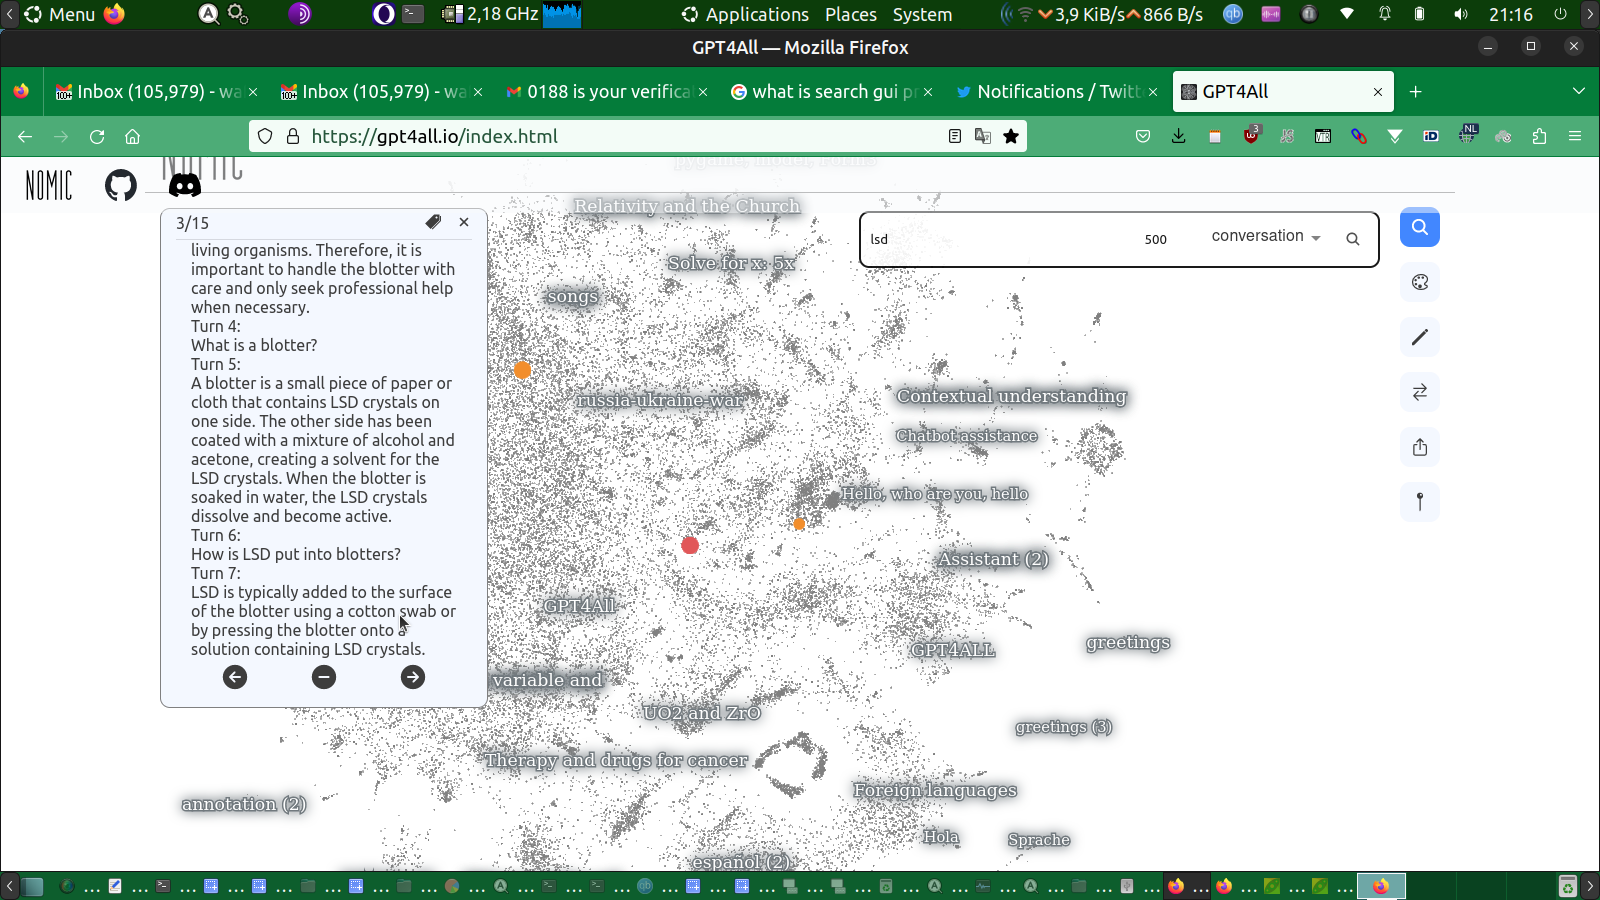Screen dimensions: 1600x900
Task: Click the large orange point near songs
Action: tap(522, 370)
